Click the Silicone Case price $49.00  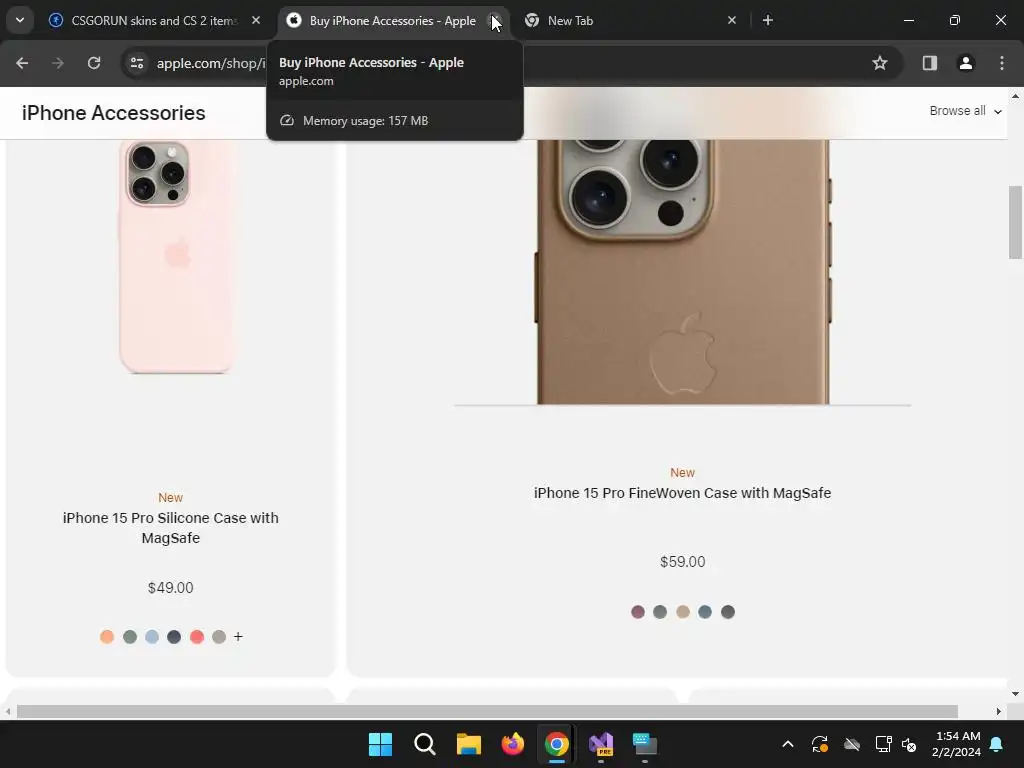(x=170, y=588)
